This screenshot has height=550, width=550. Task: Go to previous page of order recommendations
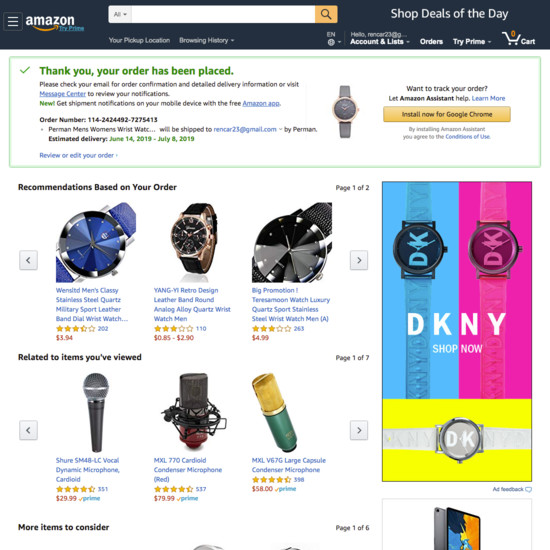28,260
